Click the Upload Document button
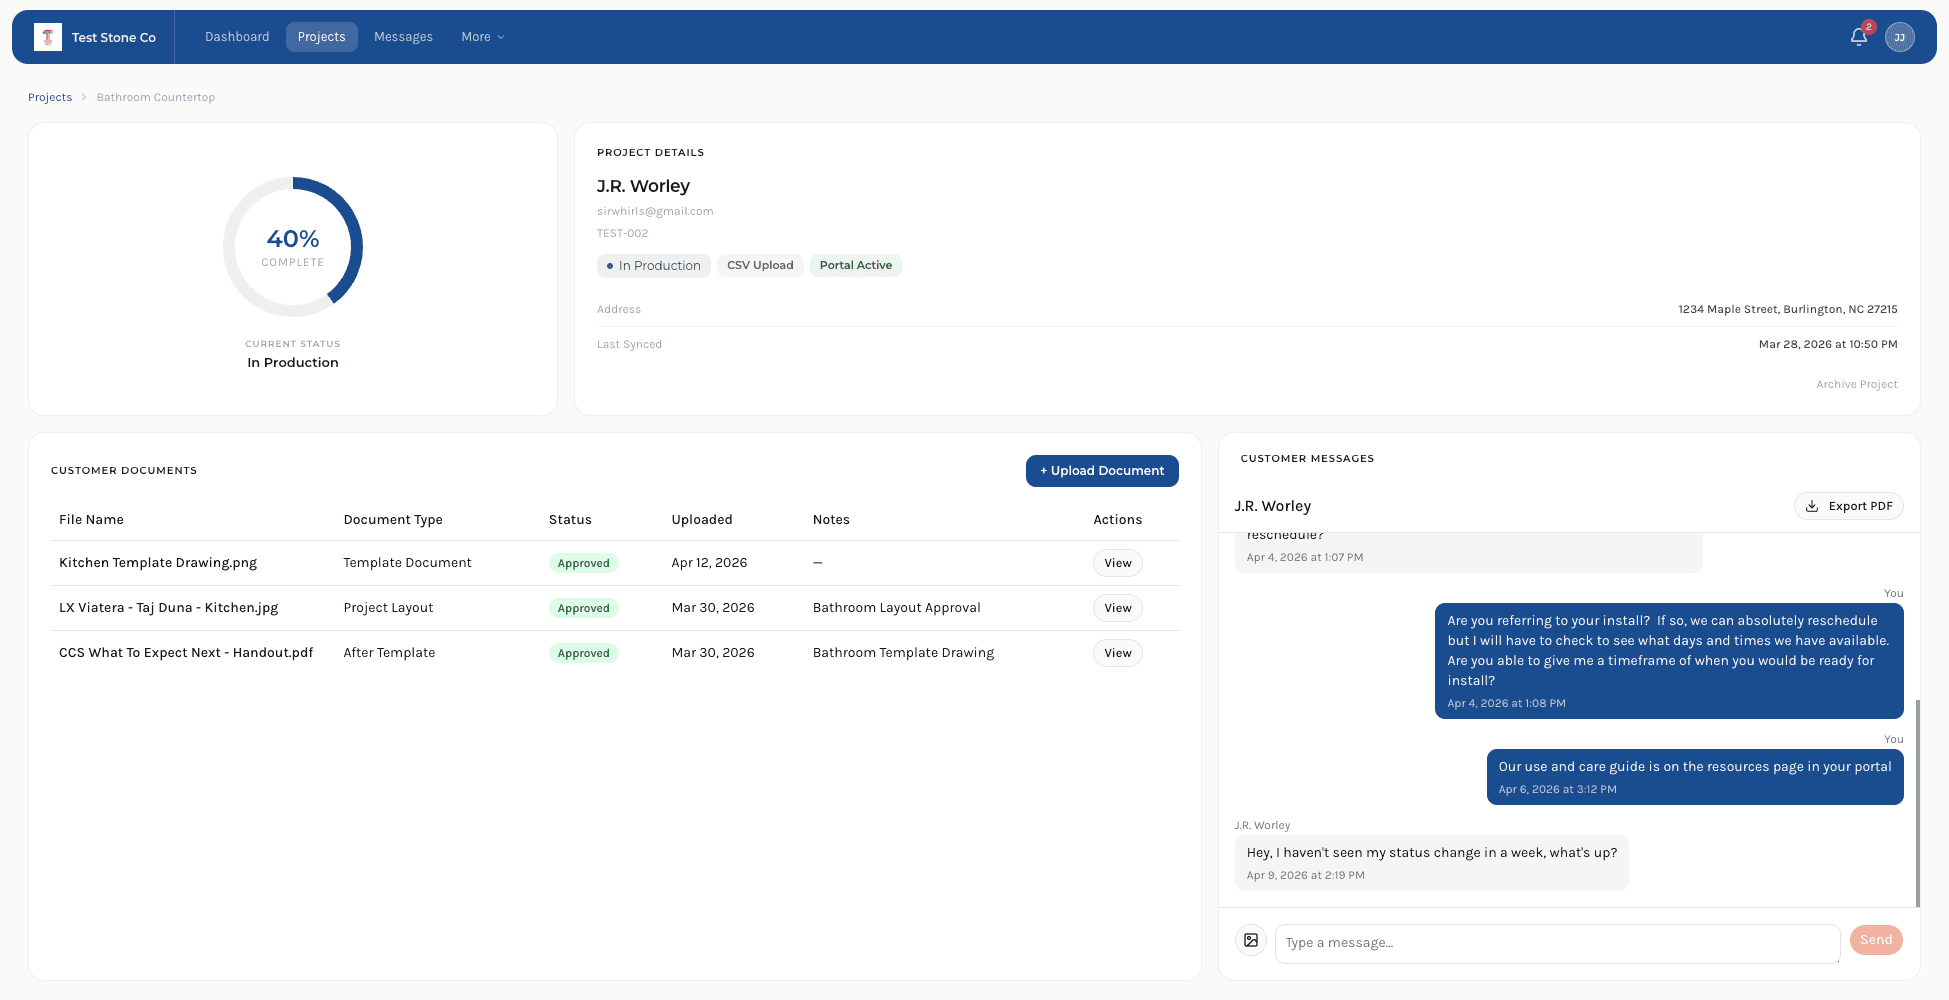The height and width of the screenshot is (1000, 1949). (1101, 471)
